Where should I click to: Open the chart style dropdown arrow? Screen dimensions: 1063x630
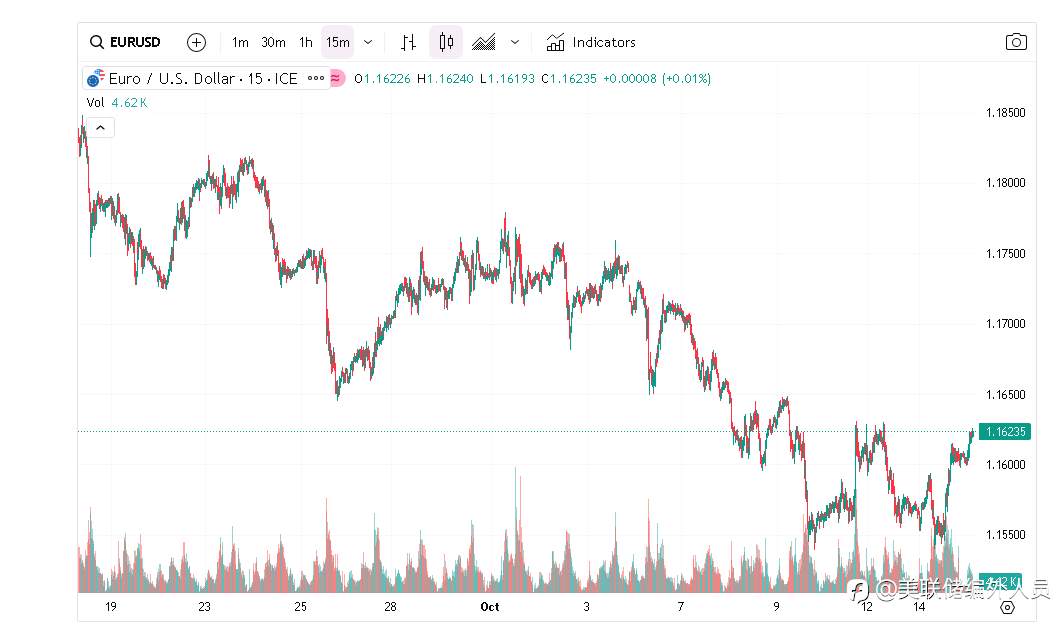[x=515, y=42]
